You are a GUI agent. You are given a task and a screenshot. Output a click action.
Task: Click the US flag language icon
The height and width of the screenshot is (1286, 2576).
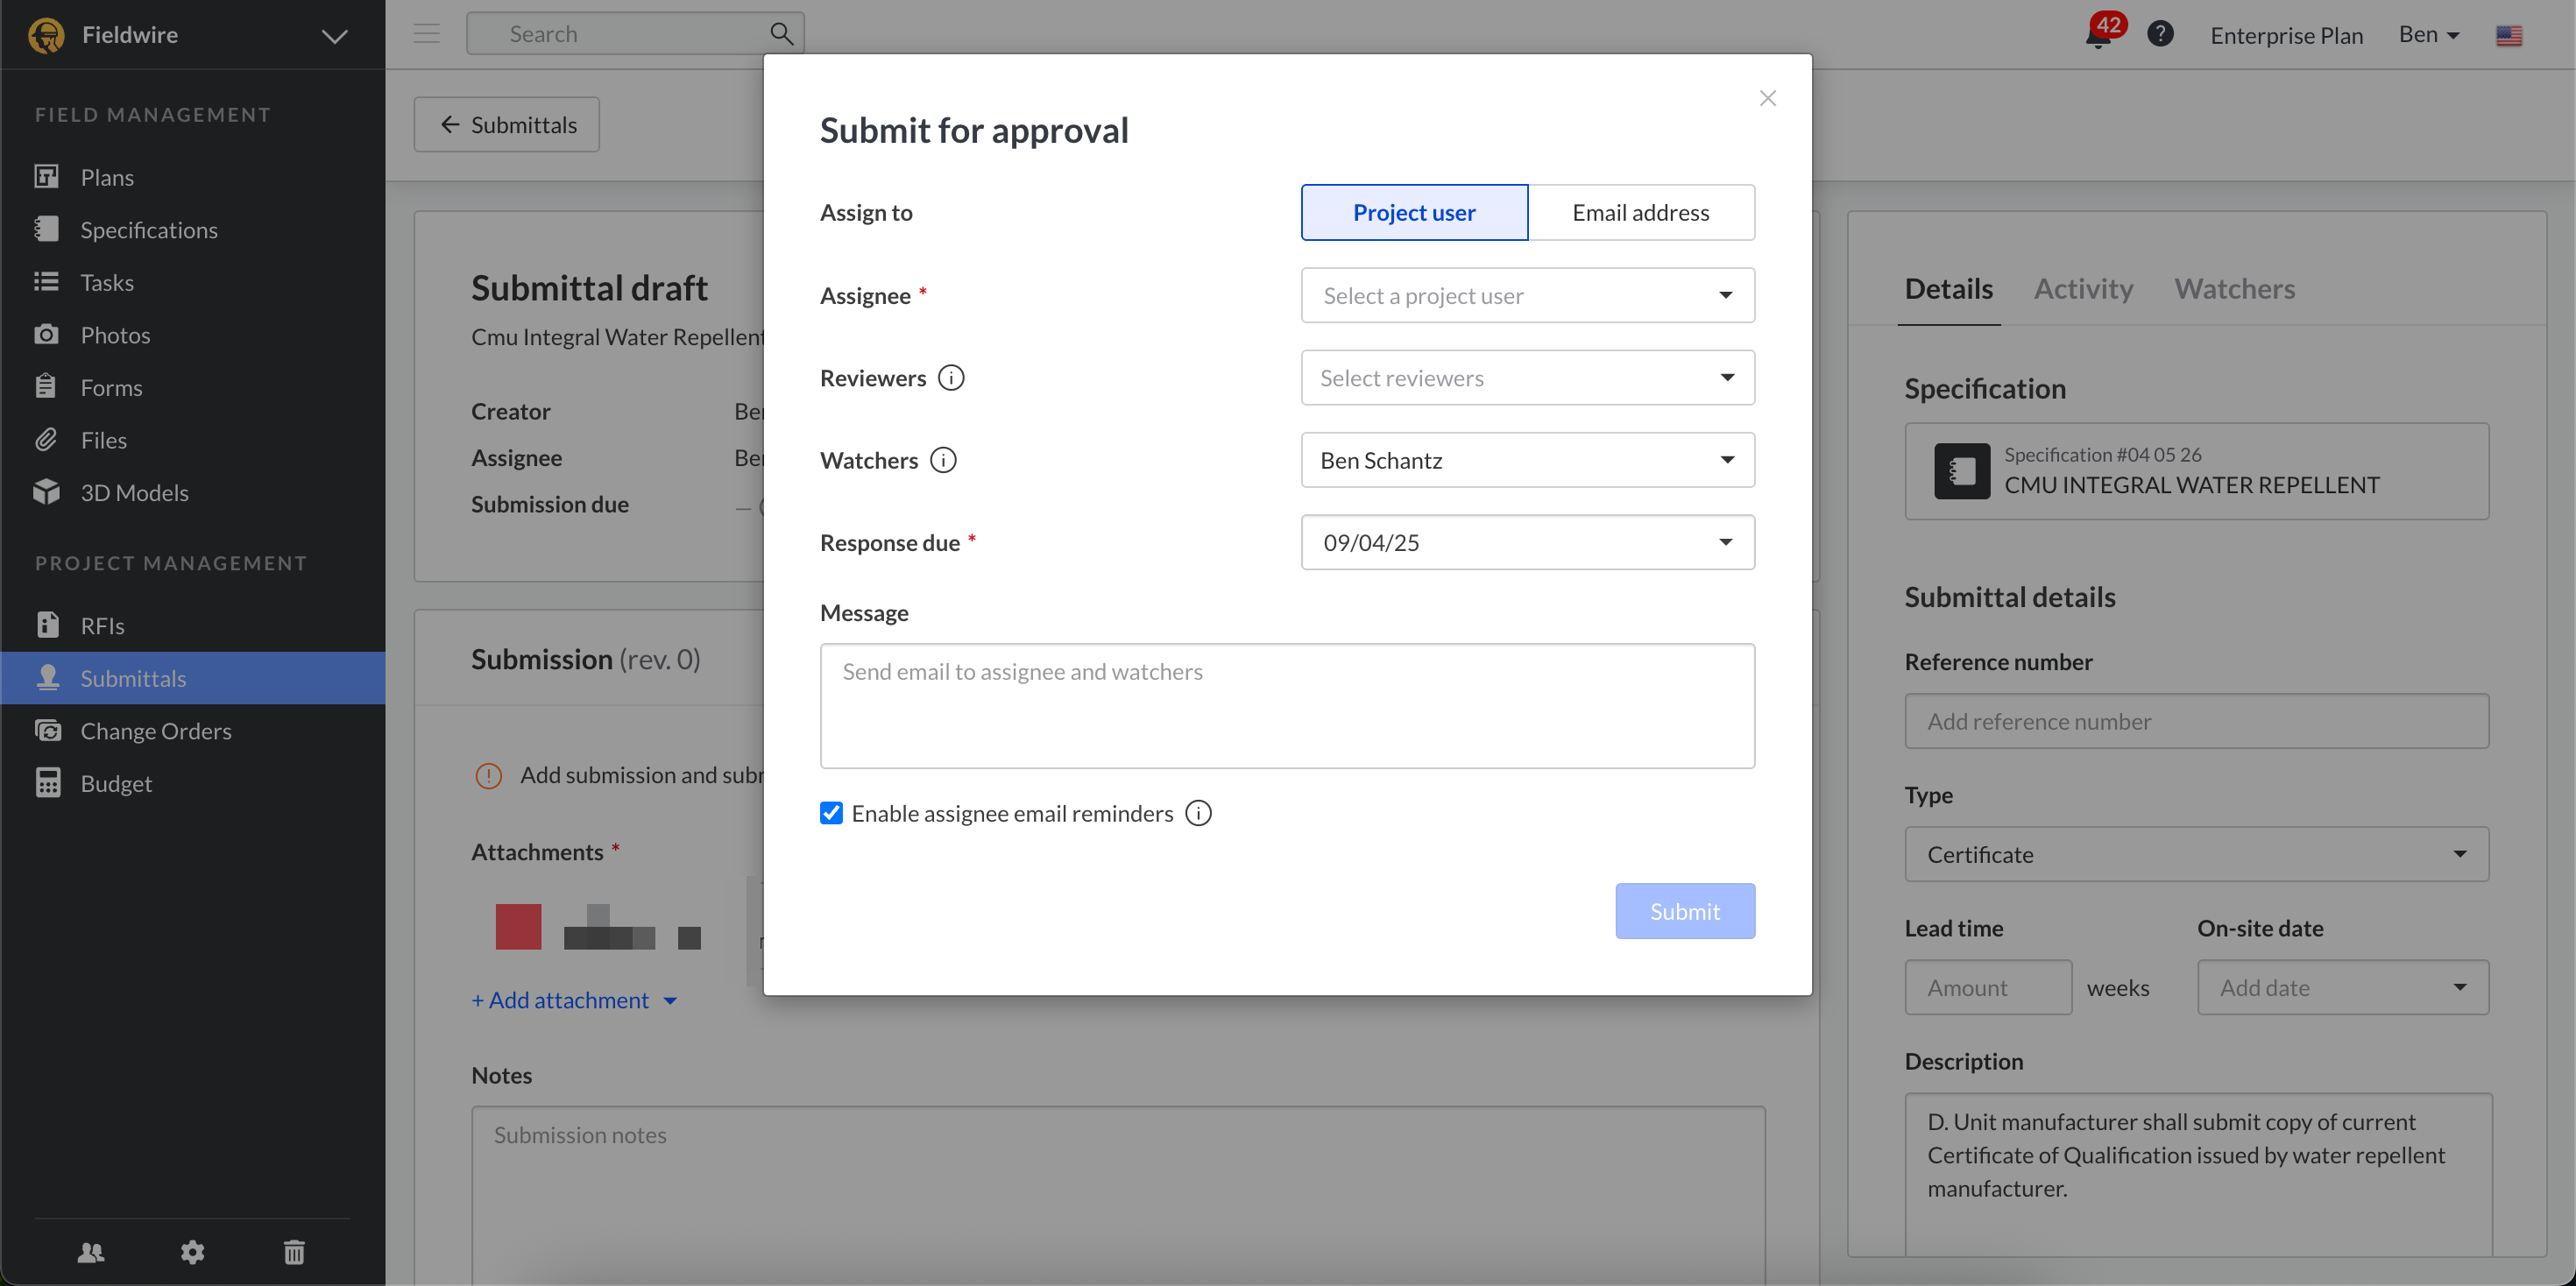pos(2508,36)
